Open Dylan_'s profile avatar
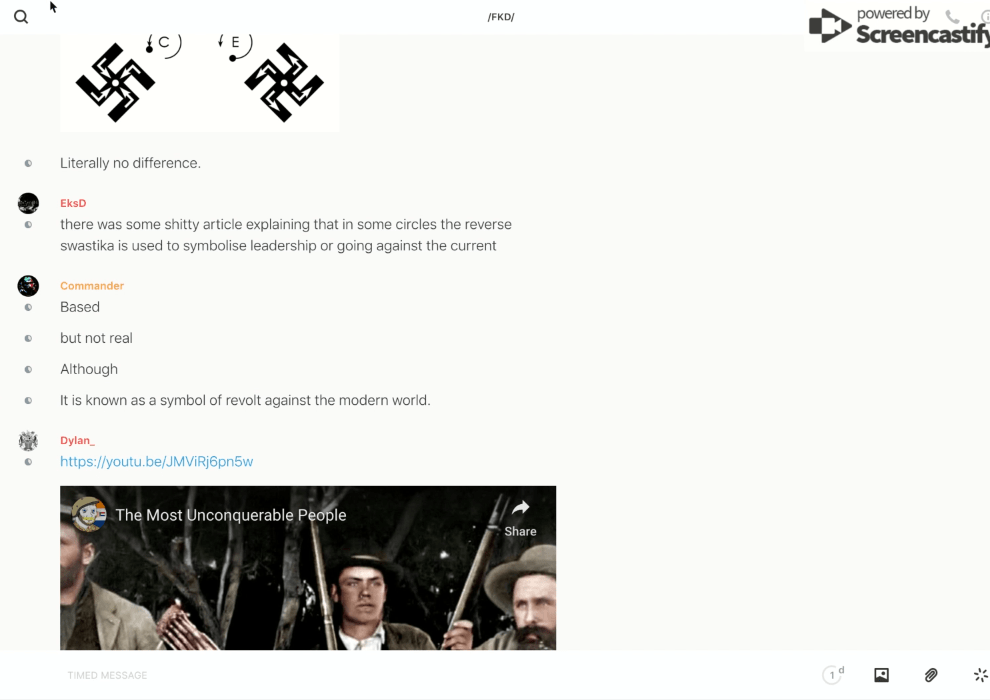 [28, 441]
